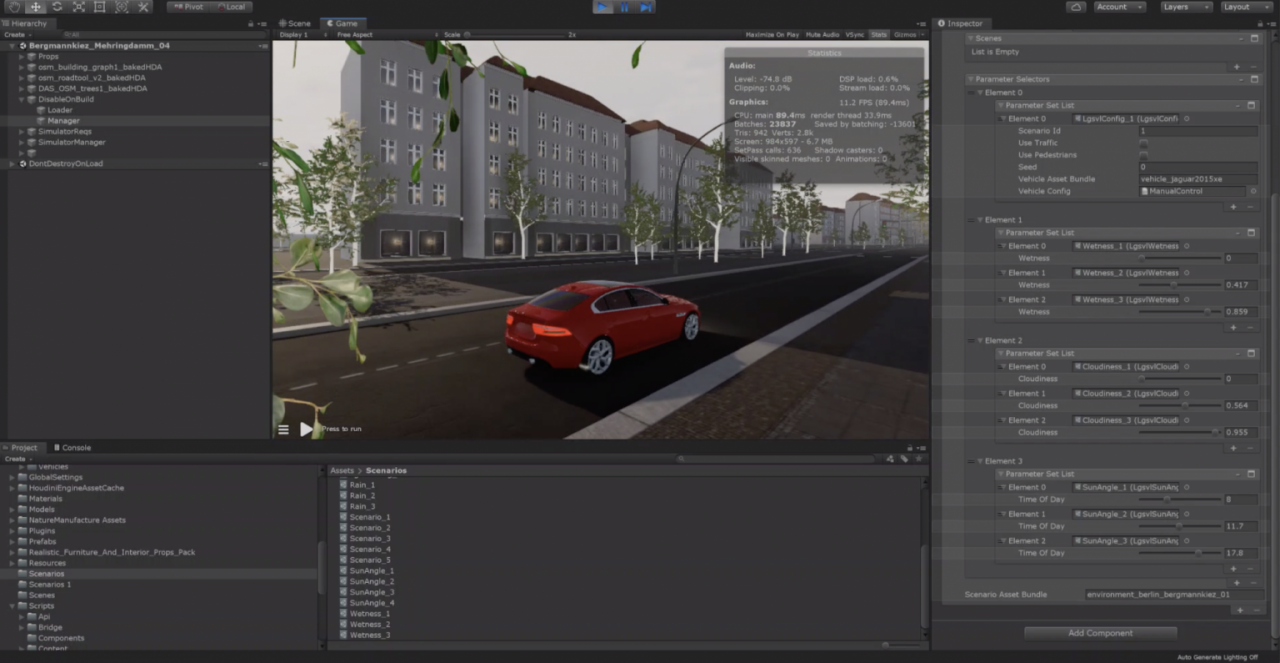Open the cloud services icon
Image resolution: width=1280 pixels, height=663 pixels.
coord(1076,7)
